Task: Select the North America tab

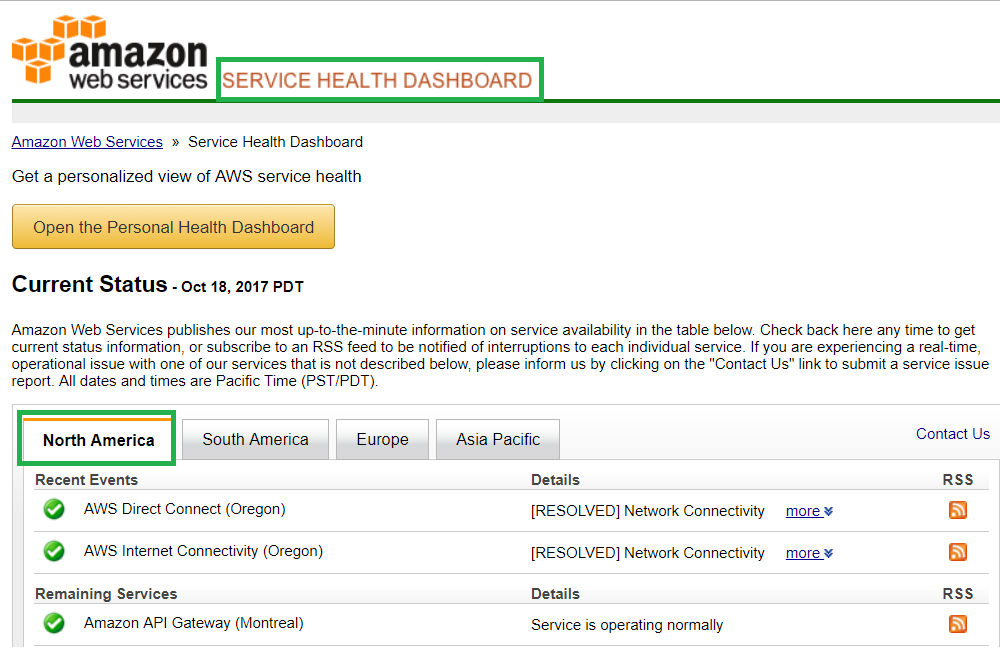Action: pyautogui.click(x=98, y=439)
